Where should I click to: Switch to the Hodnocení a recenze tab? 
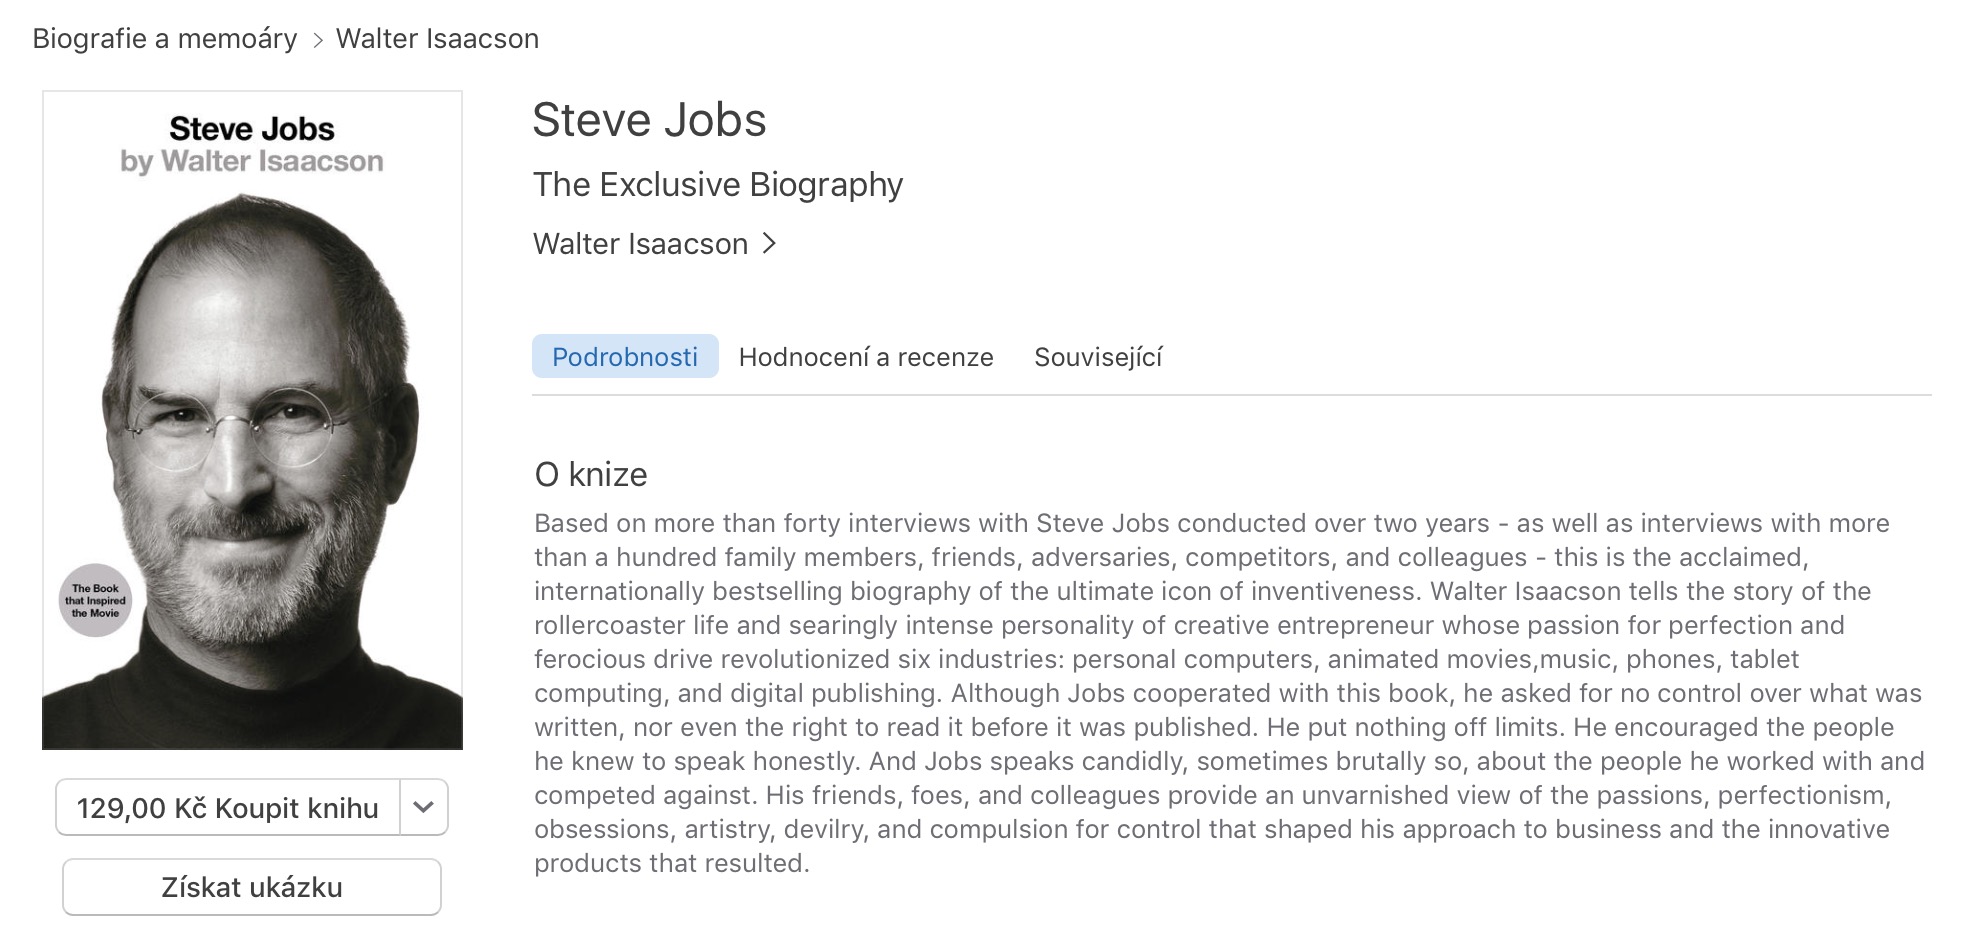tap(866, 357)
